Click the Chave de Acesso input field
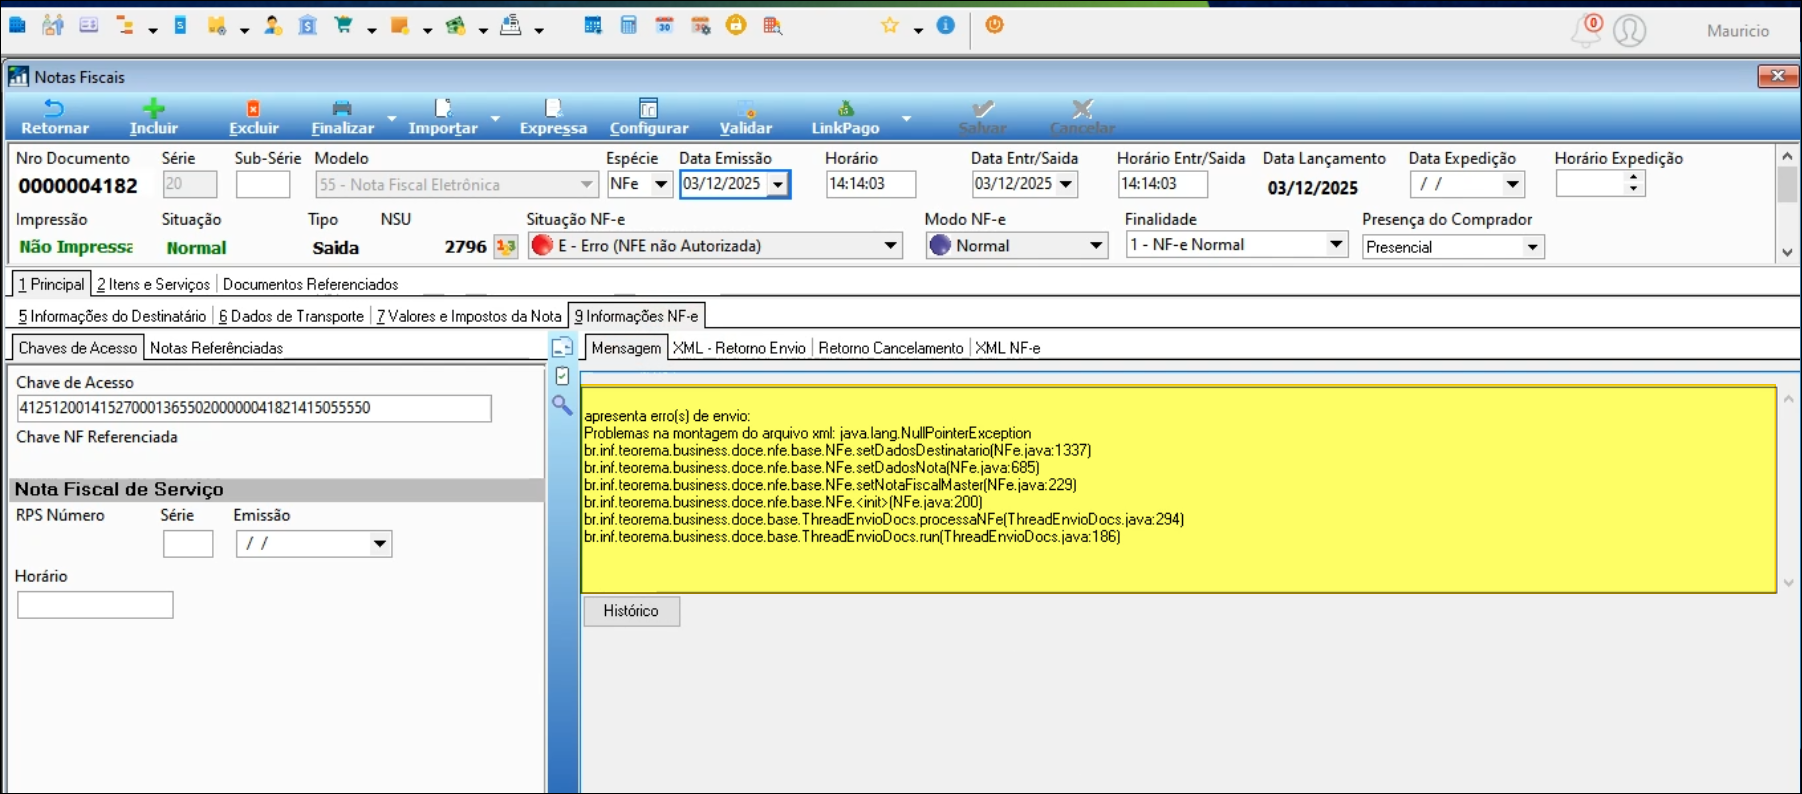Viewport: 1802px width, 794px height. click(253, 408)
